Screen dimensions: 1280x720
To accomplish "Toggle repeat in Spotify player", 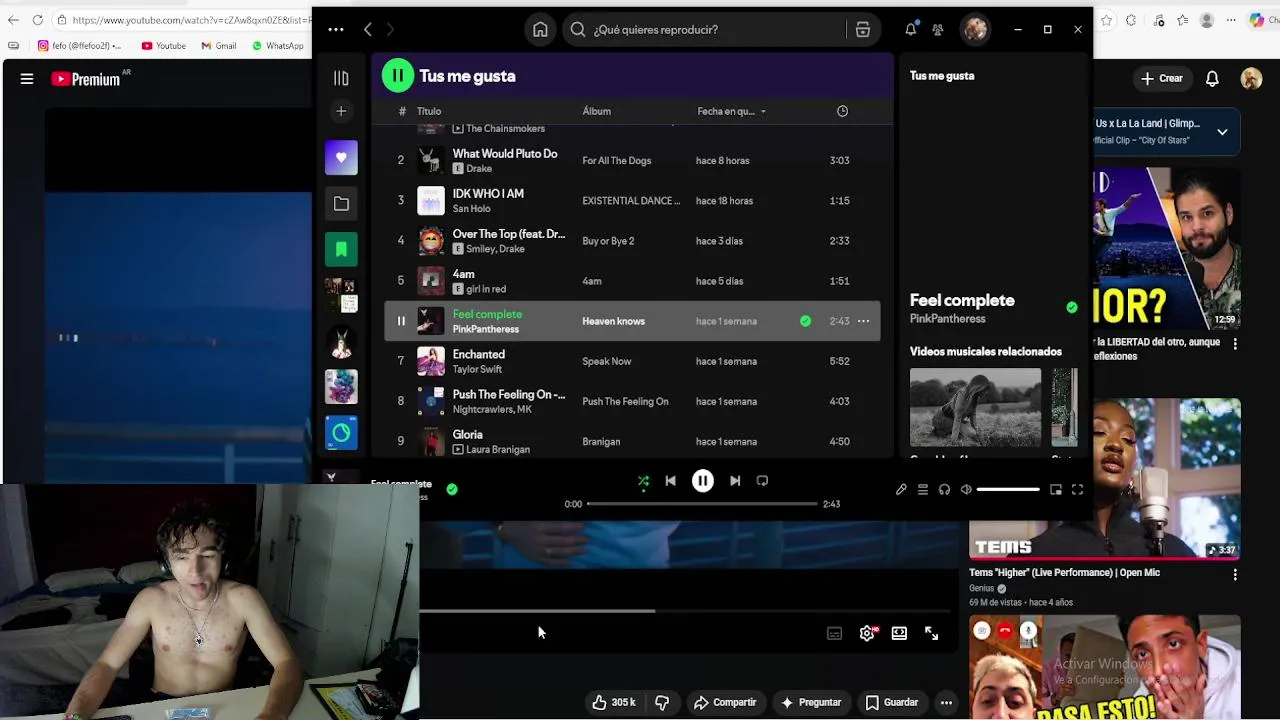I will 762,481.
